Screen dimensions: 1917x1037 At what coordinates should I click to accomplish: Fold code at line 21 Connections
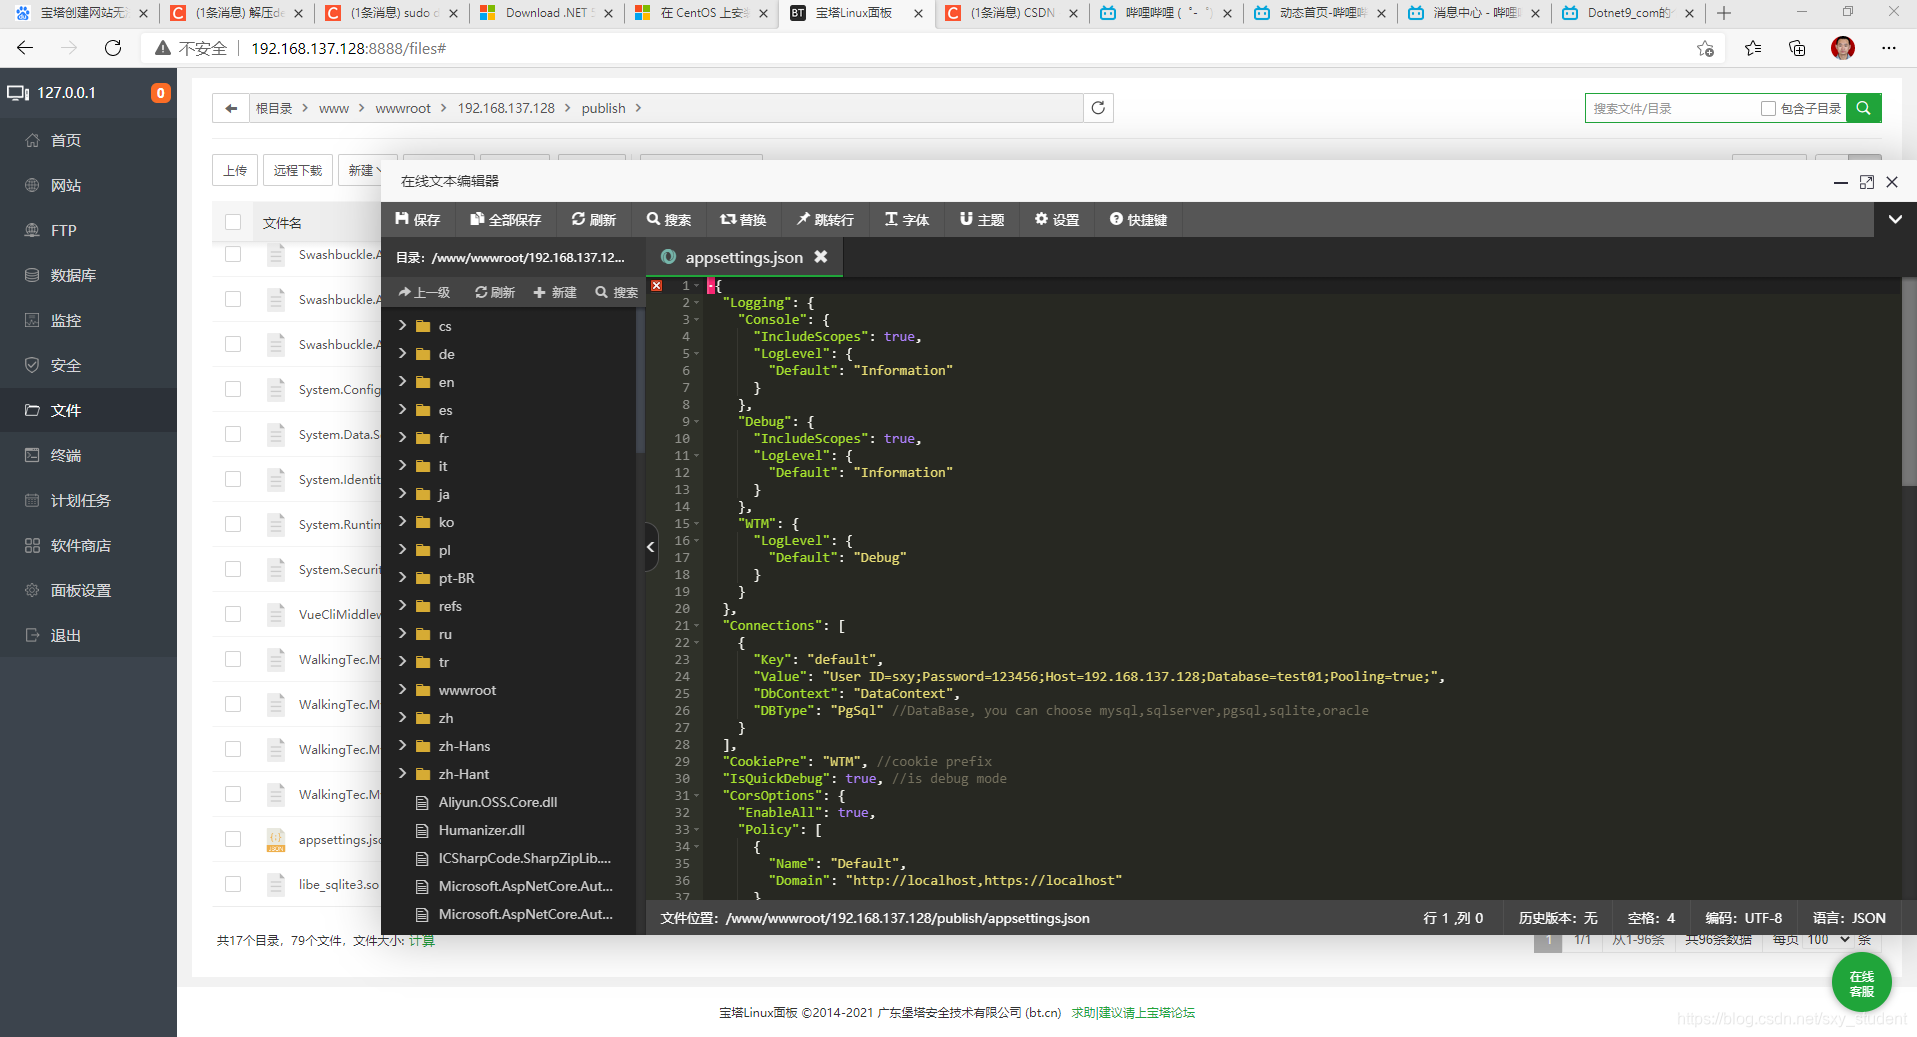[697, 626]
